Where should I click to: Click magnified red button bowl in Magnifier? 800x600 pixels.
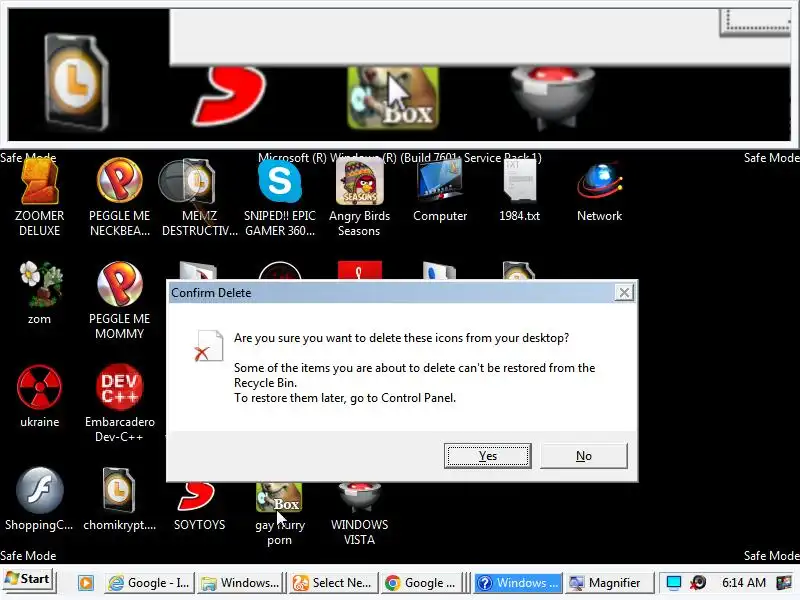coord(553,97)
